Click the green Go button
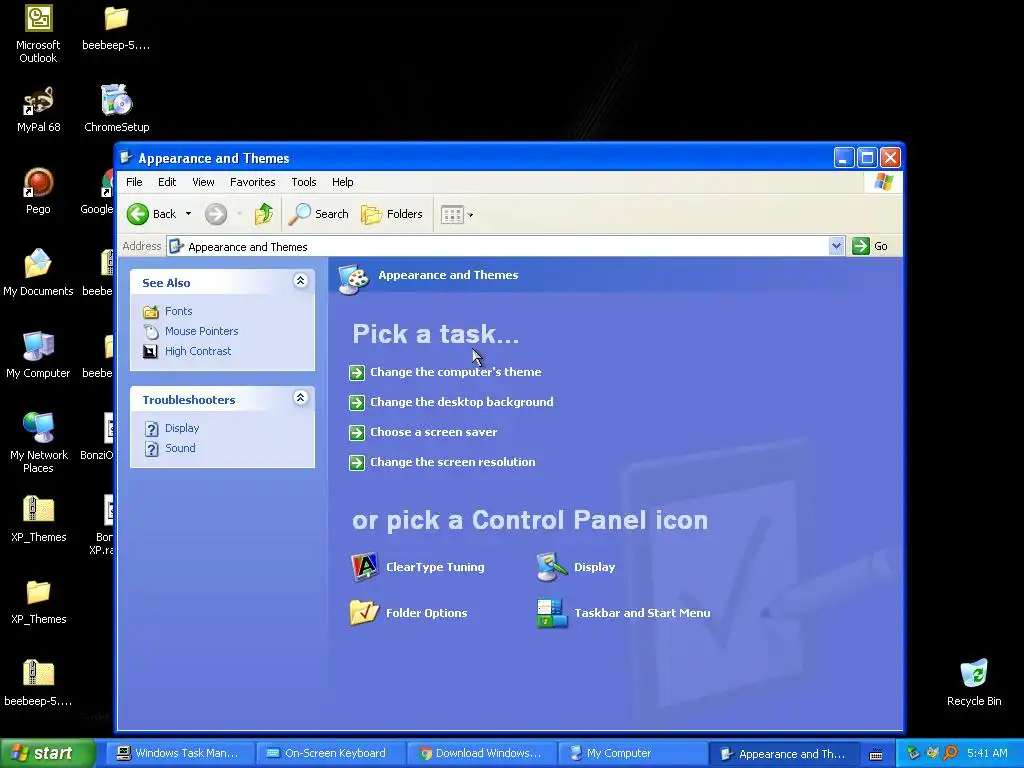 870,246
